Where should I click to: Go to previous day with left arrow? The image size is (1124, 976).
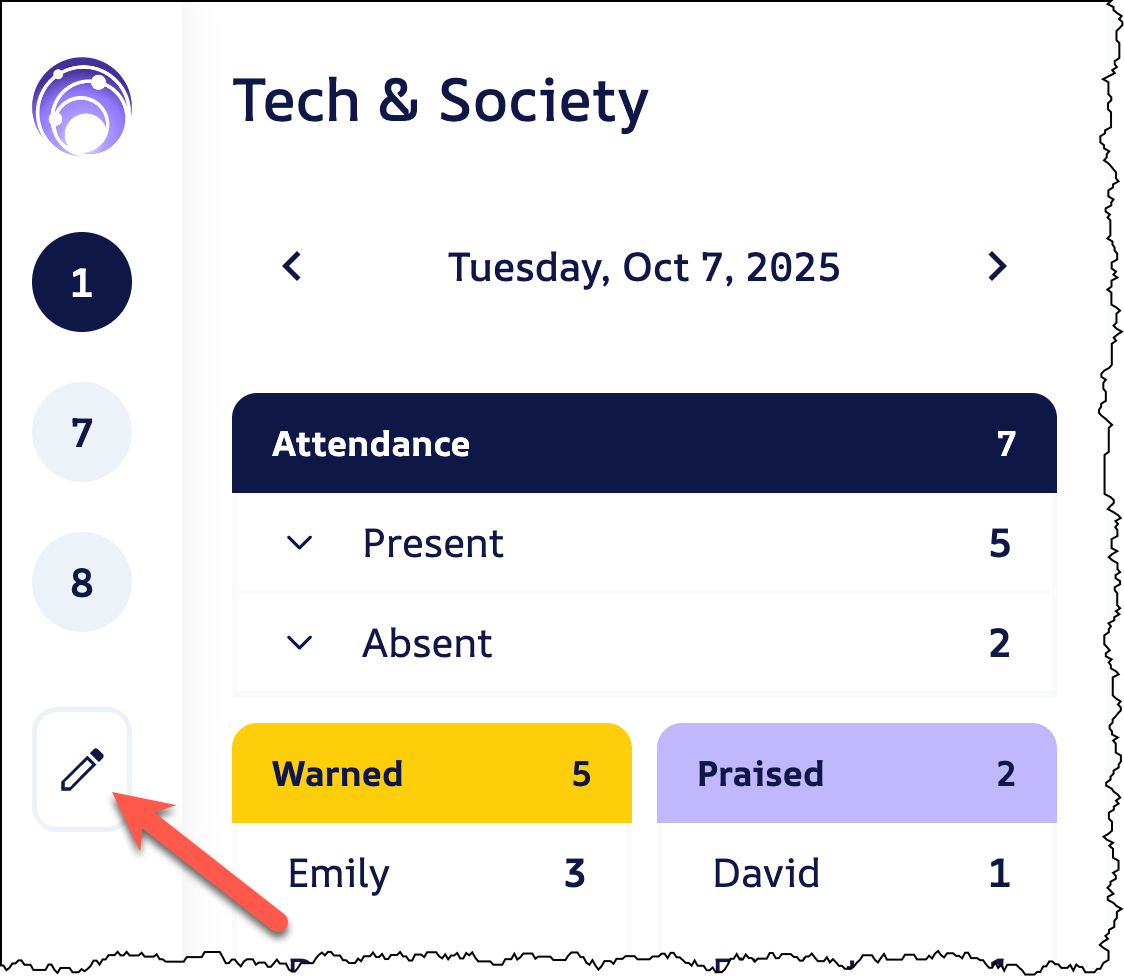292,267
